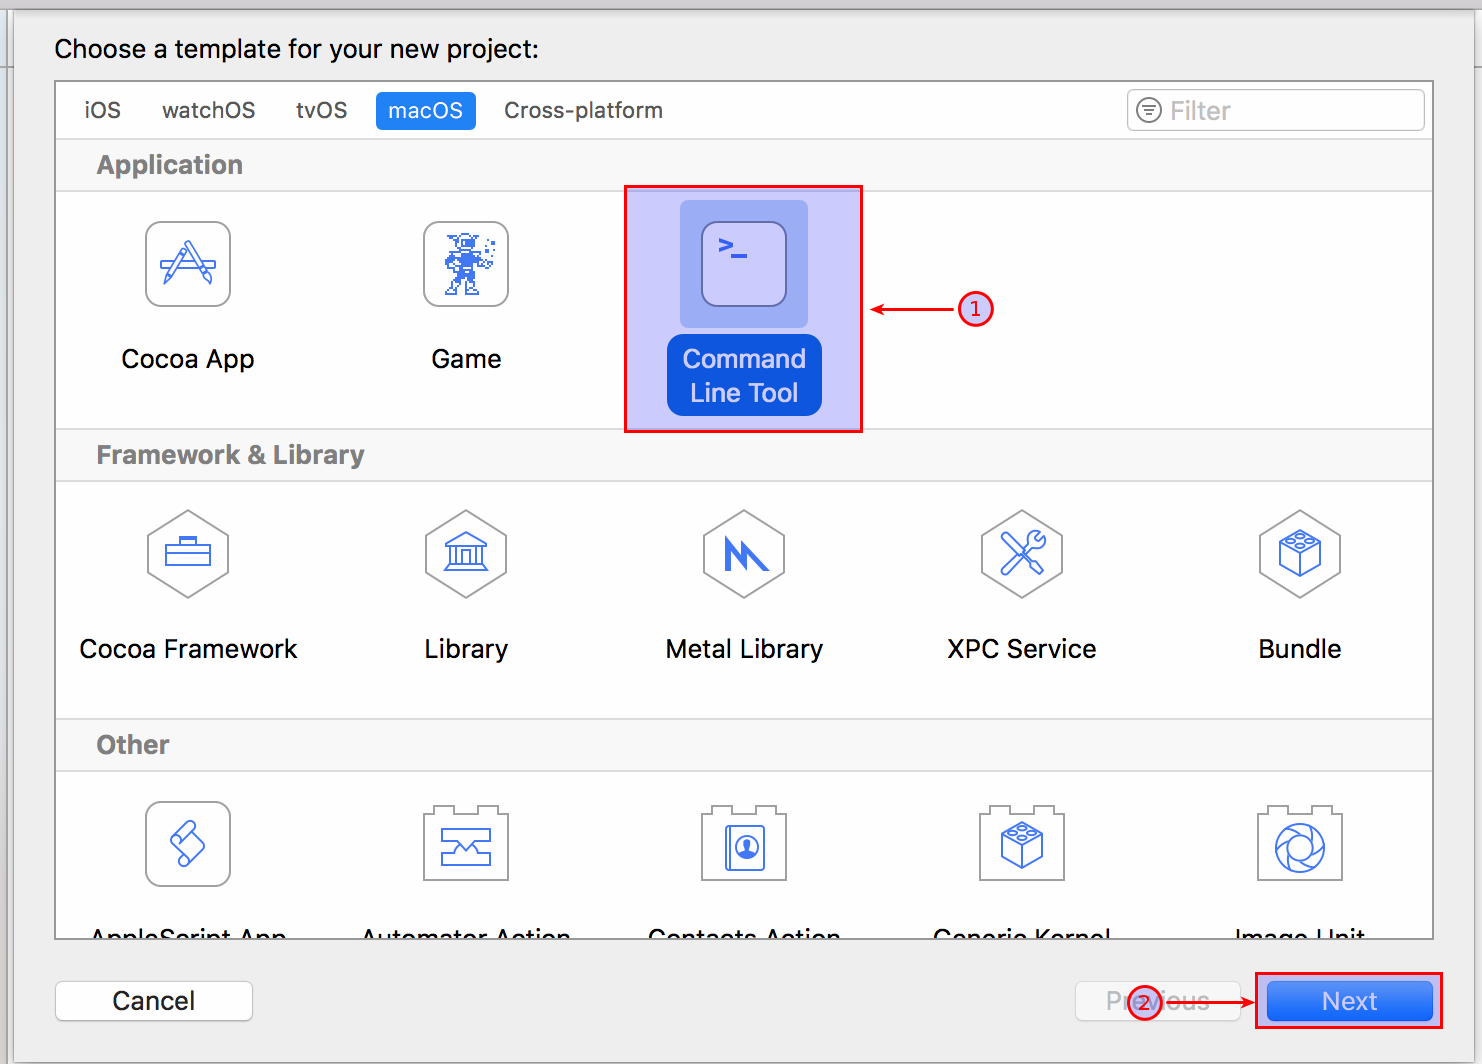Select the Library template icon
This screenshot has width=1482, height=1064.
pyautogui.click(x=466, y=554)
